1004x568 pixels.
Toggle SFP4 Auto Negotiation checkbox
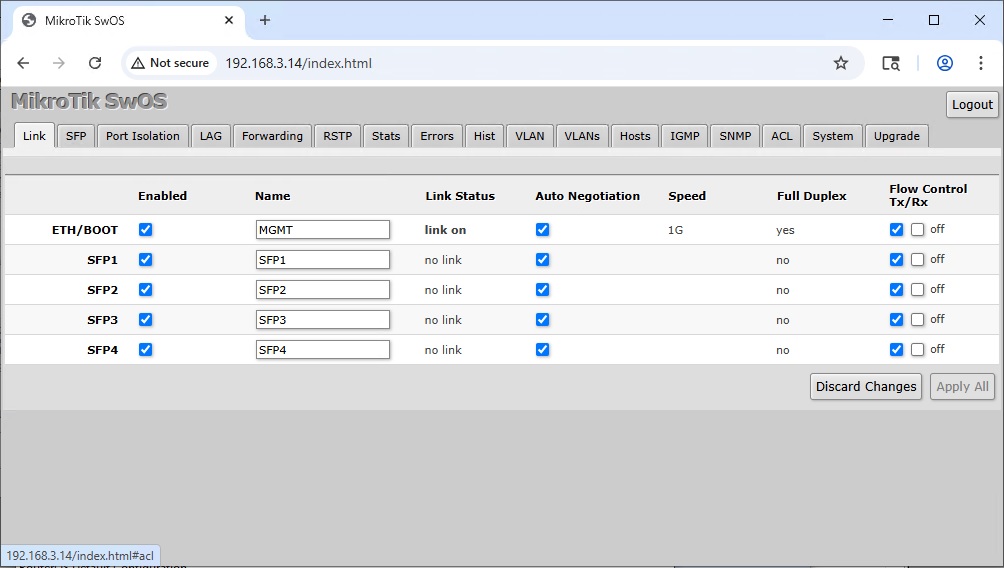(x=542, y=350)
